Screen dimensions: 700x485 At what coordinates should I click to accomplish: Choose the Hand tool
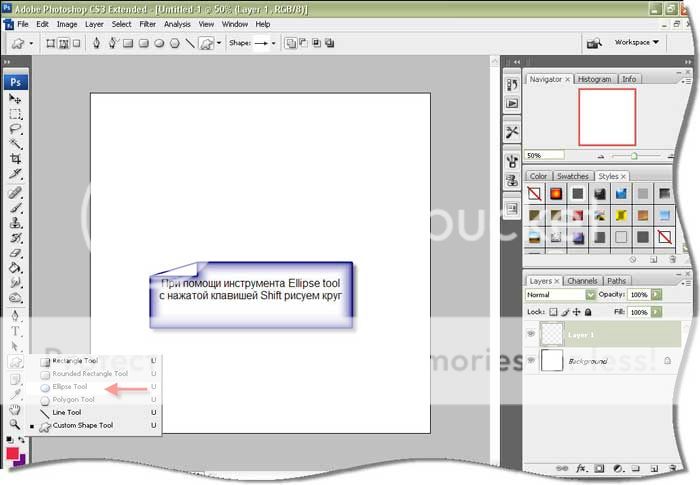click(x=15, y=409)
